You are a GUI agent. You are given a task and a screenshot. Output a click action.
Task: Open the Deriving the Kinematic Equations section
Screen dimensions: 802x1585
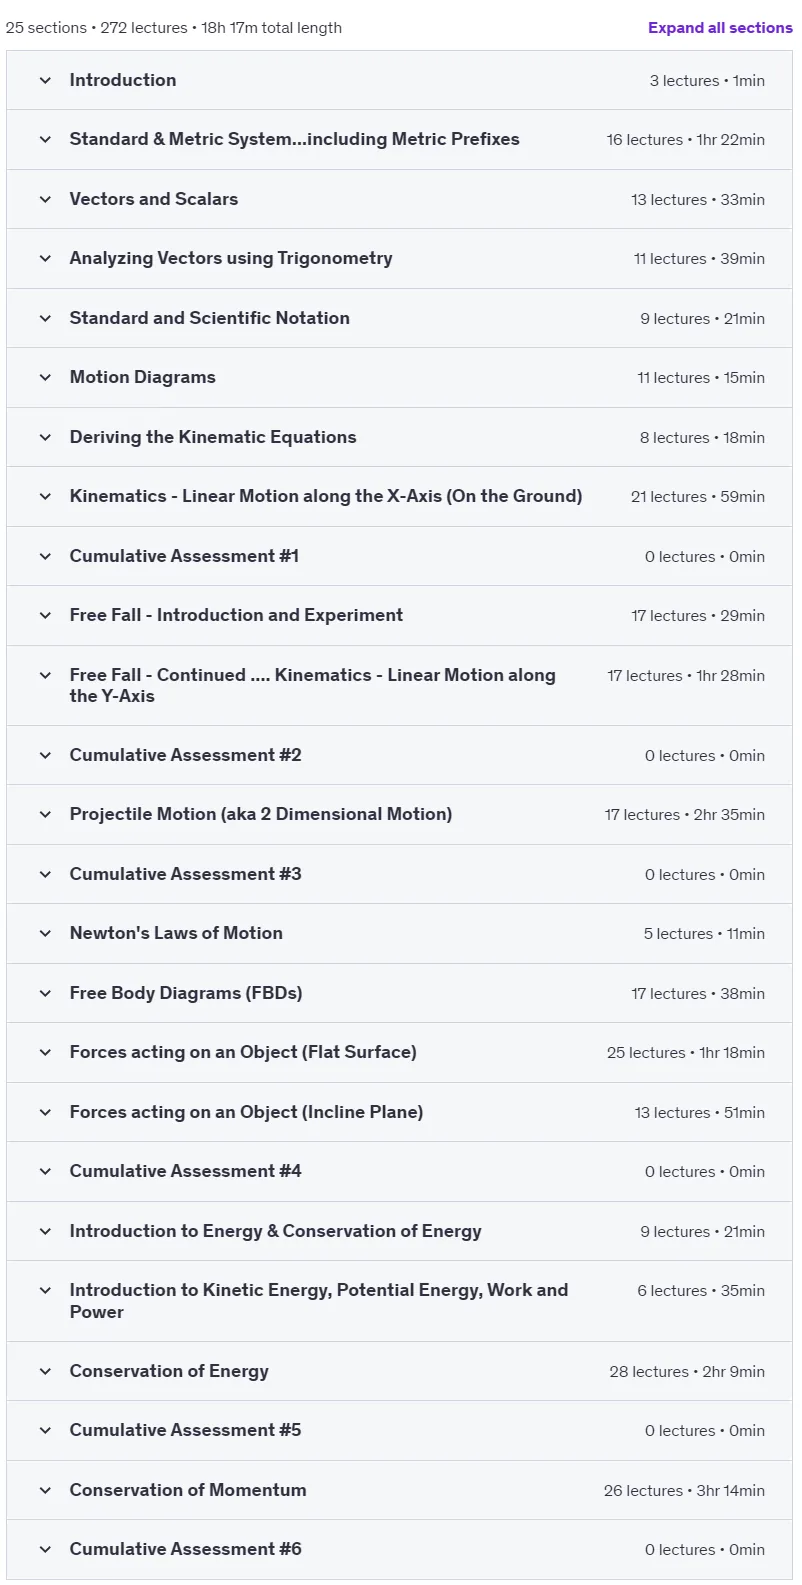213,437
